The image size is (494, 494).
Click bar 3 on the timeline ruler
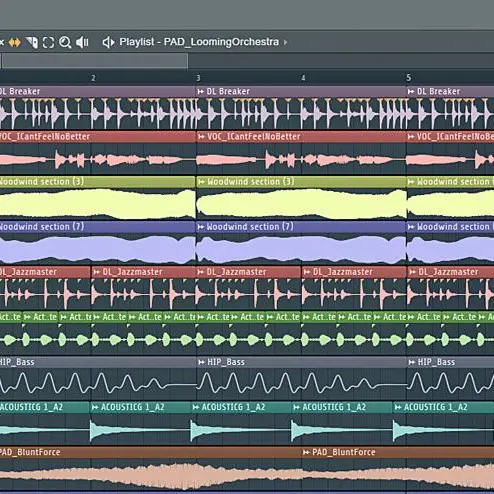(x=198, y=78)
